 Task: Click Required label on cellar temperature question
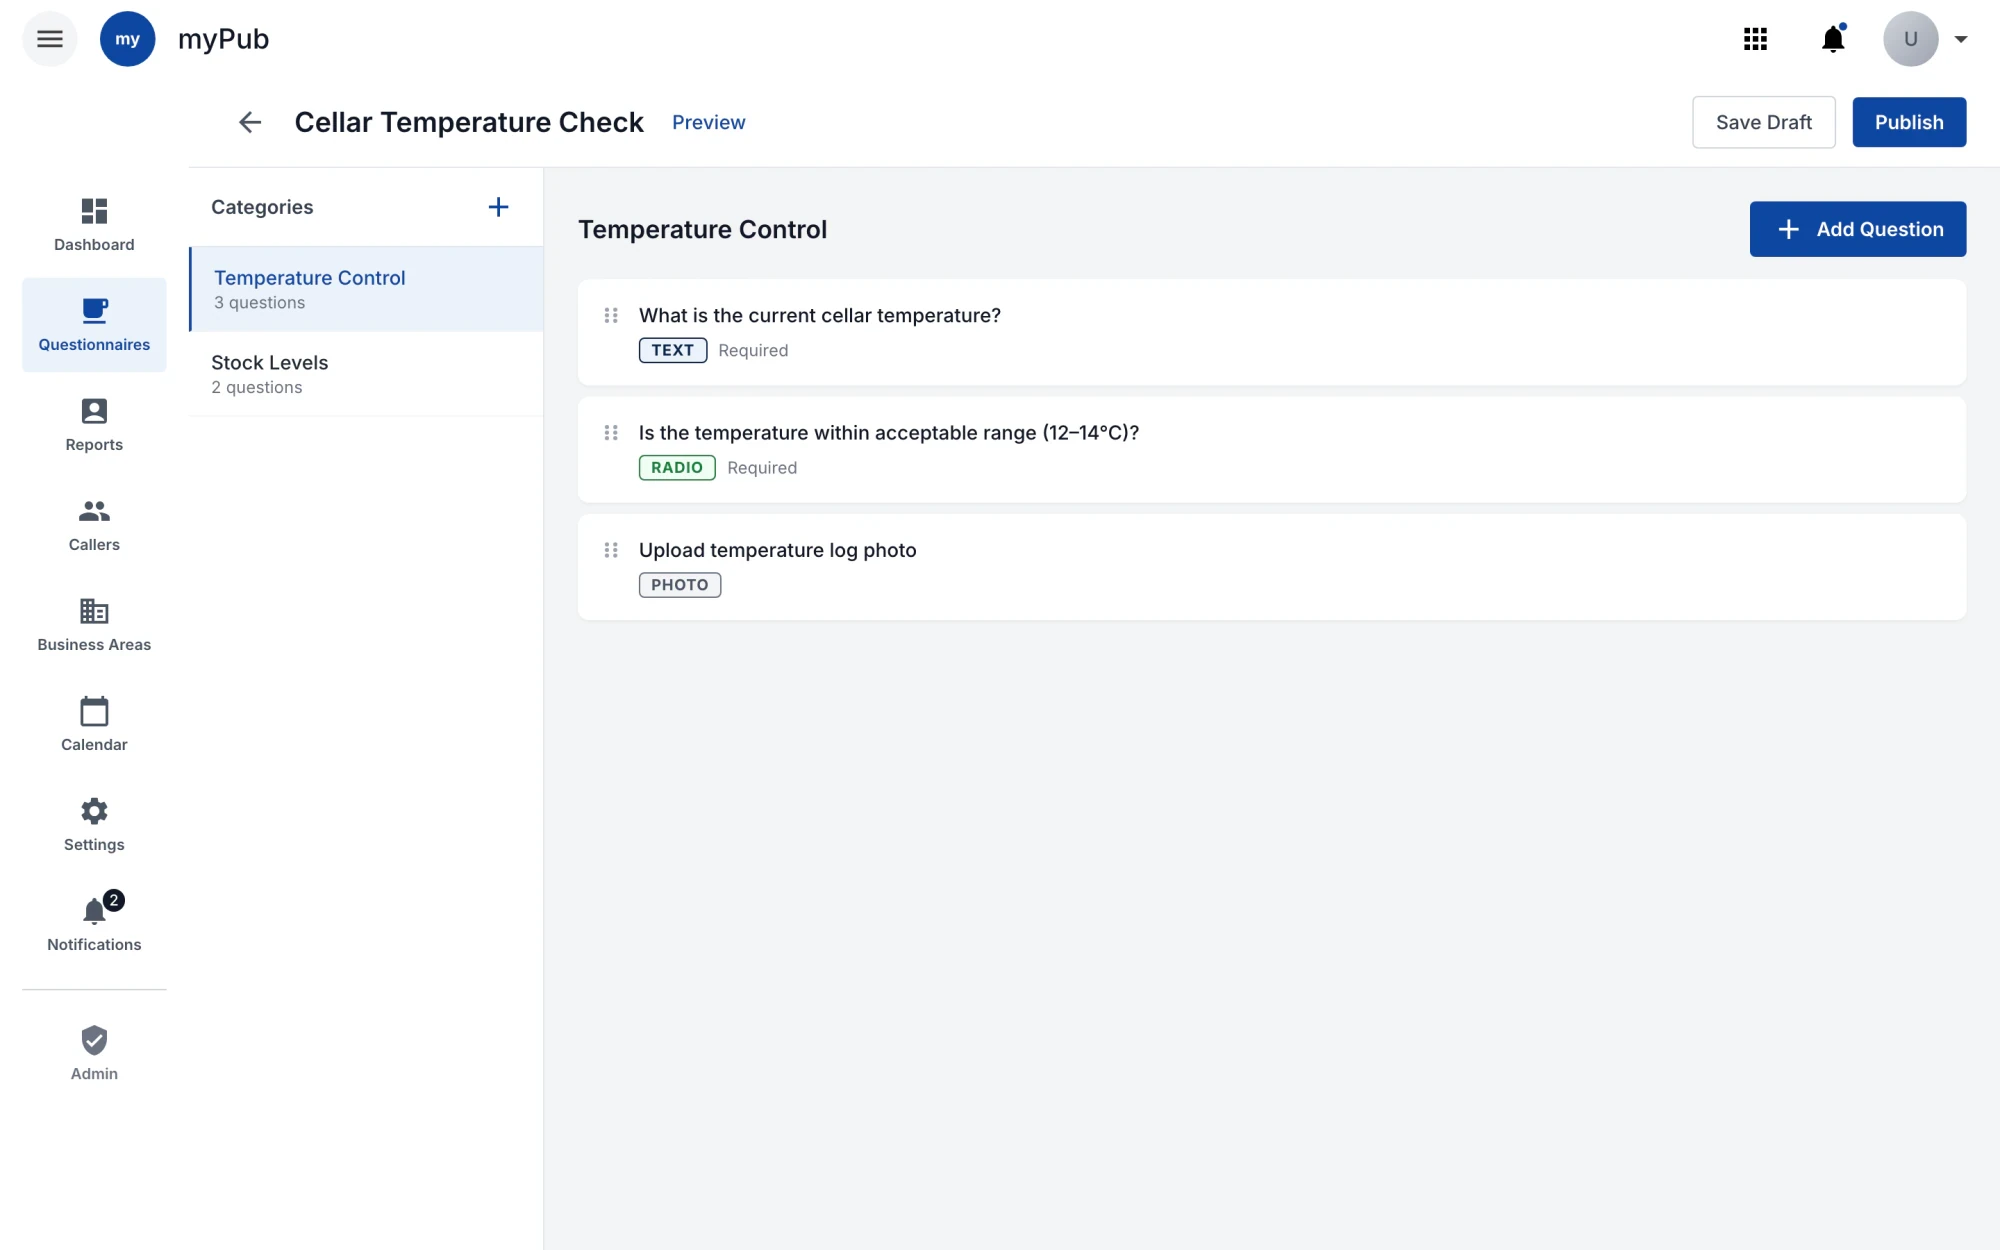tap(753, 350)
